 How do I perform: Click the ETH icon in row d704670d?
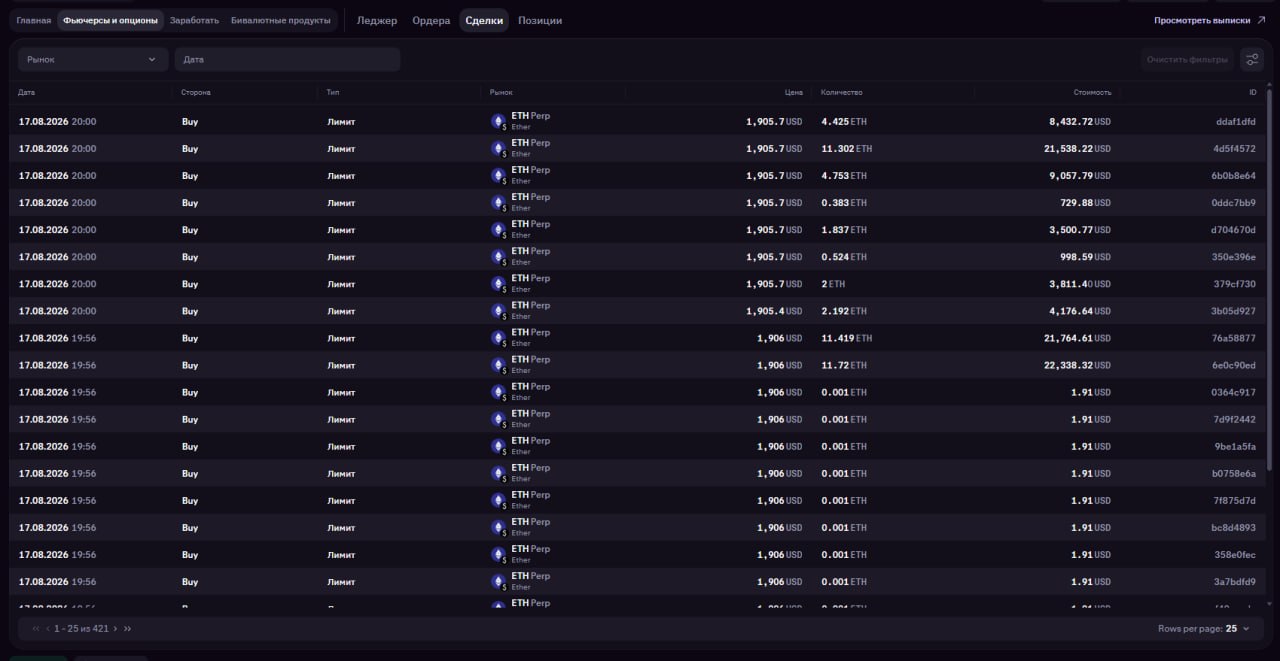click(x=498, y=230)
